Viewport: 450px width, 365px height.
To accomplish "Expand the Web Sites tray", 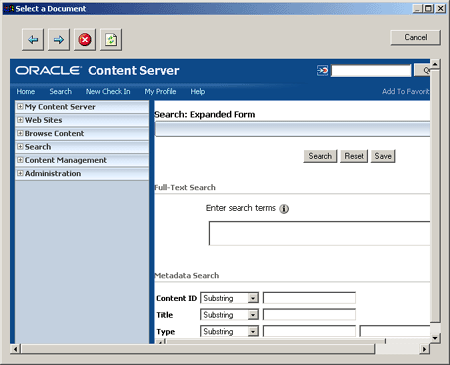I will point(20,120).
